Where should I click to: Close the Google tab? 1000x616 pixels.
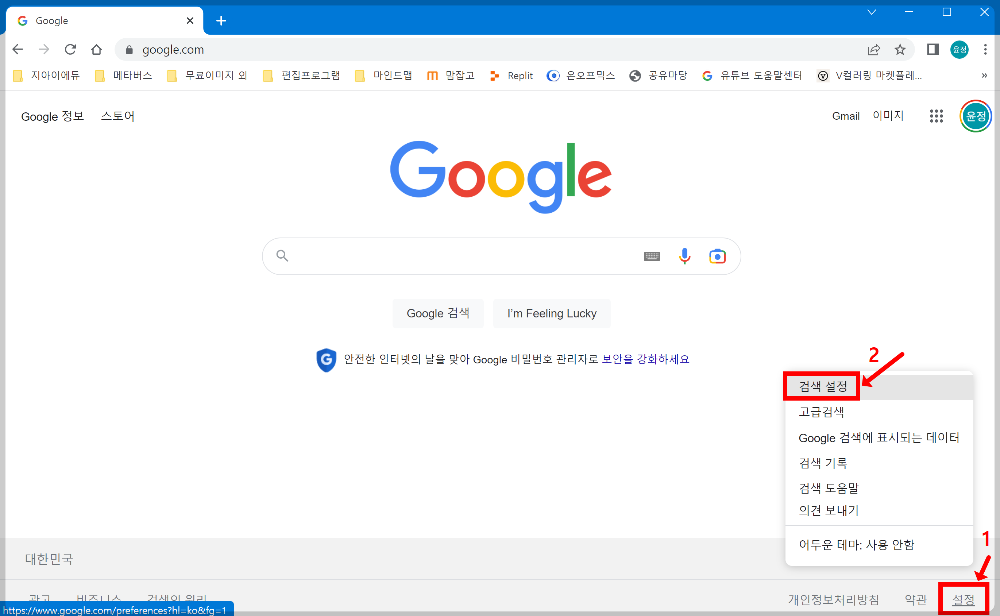click(189, 21)
